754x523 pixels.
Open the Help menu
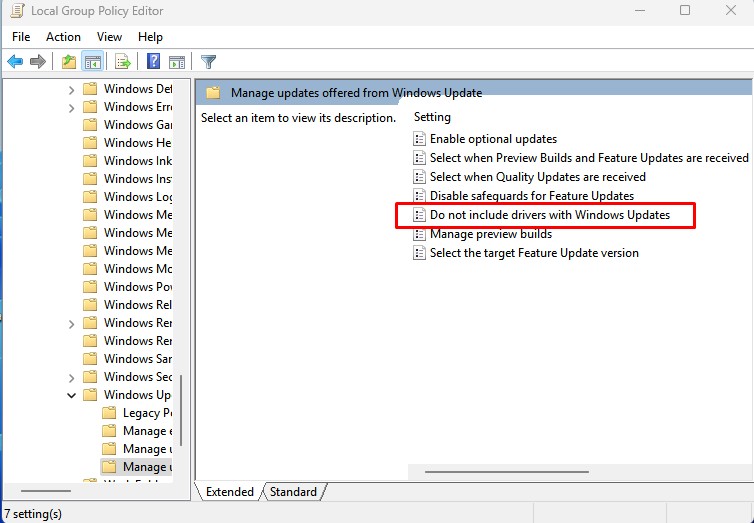(150, 37)
